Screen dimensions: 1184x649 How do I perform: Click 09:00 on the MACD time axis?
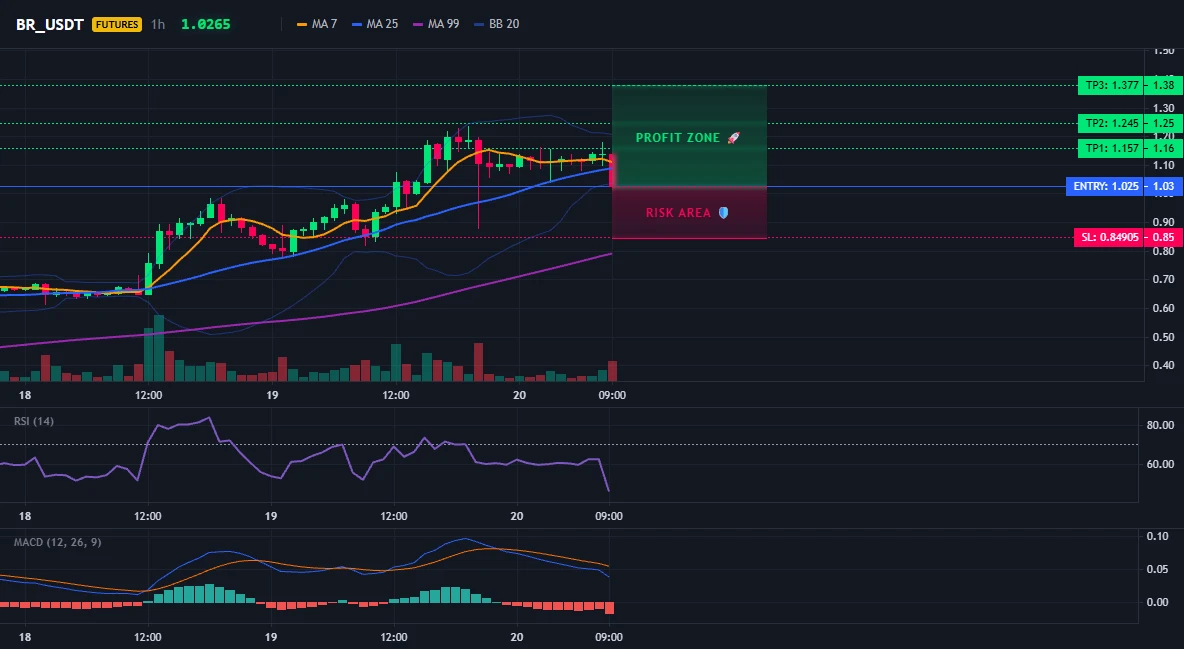pos(609,637)
